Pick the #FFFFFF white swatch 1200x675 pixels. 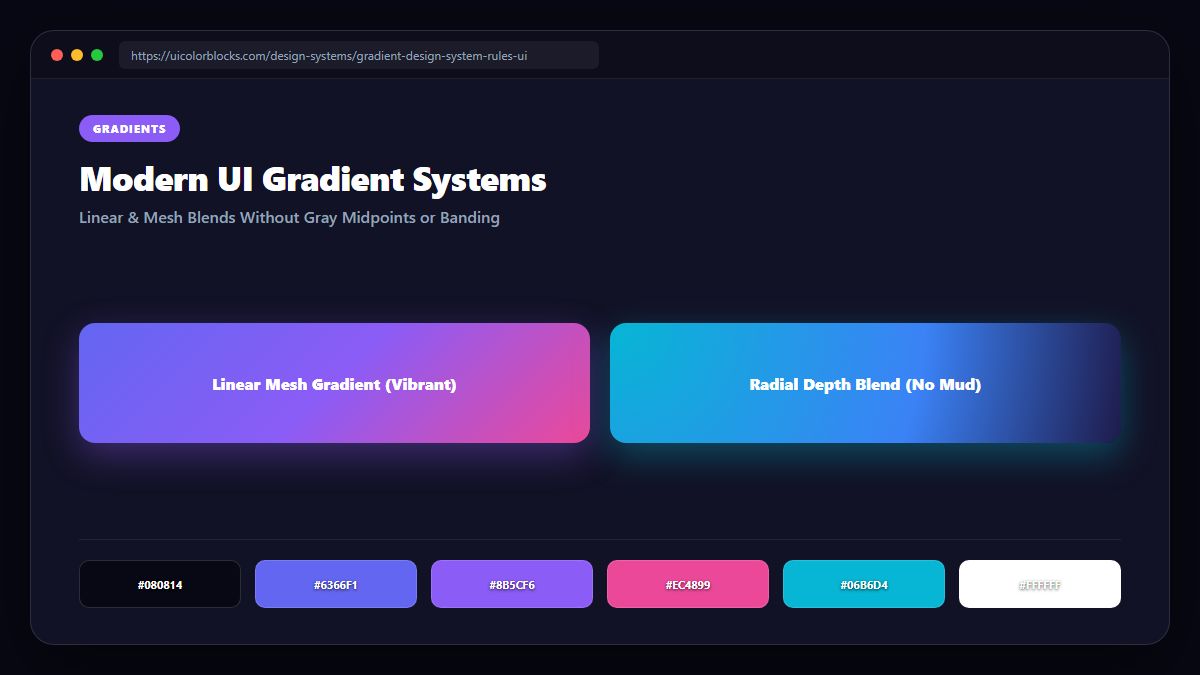(x=1040, y=584)
